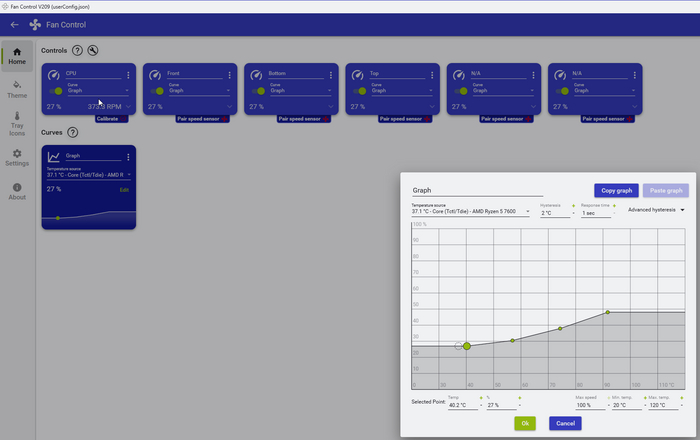Click the Copy graph button
700x440 pixels.
(616, 191)
